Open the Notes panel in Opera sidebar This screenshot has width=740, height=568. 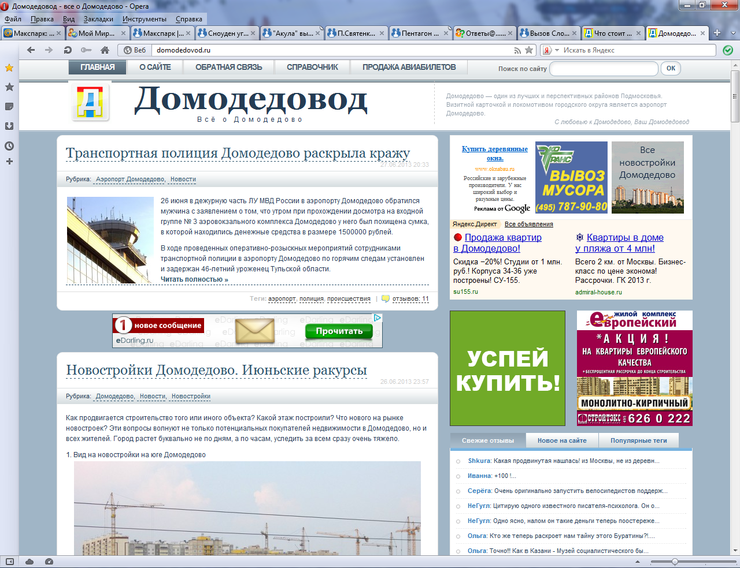[9, 106]
